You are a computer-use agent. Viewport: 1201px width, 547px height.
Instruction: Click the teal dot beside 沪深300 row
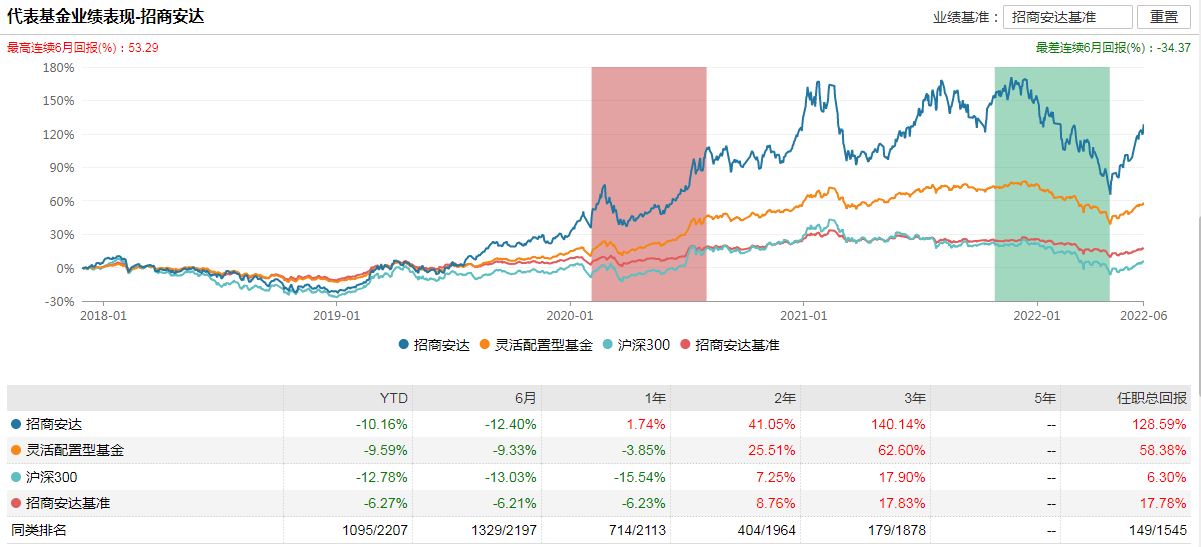15,477
